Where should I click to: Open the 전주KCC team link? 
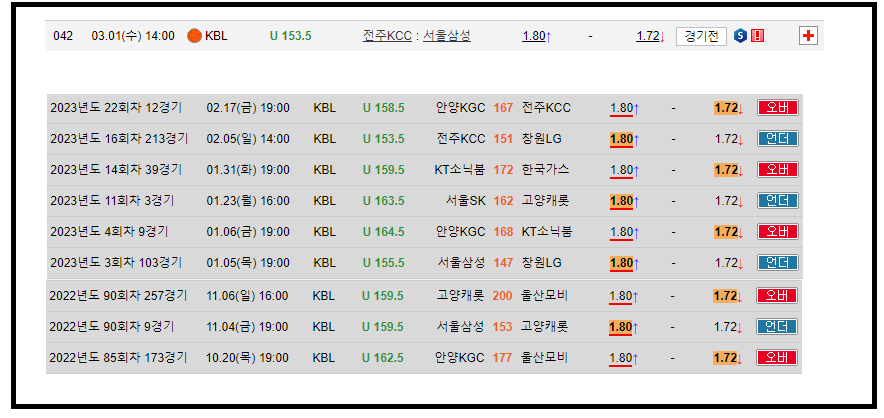tap(386, 36)
